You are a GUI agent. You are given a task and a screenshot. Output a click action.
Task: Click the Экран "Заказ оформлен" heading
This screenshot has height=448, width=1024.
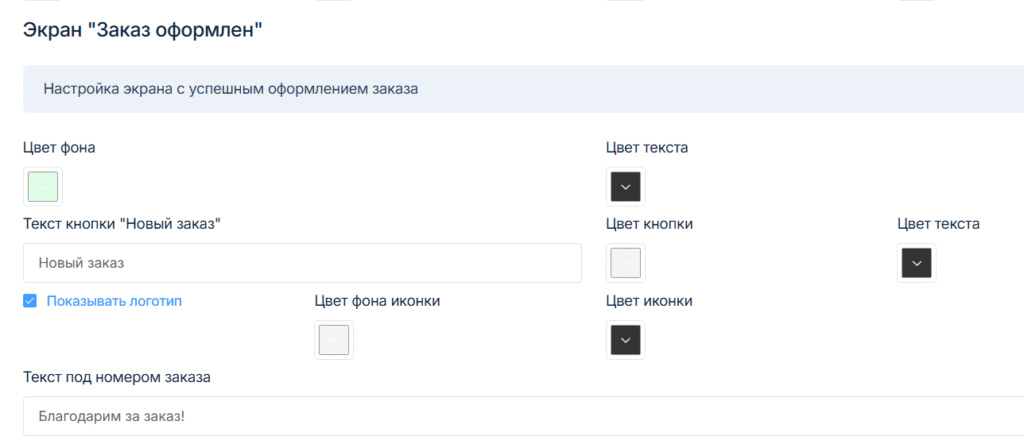[x=142, y=30]
